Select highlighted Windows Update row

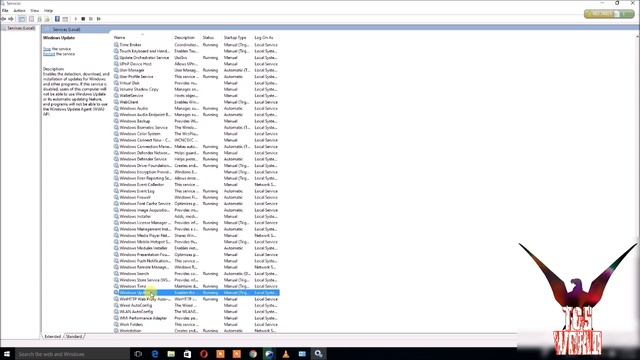pos(196,293)
